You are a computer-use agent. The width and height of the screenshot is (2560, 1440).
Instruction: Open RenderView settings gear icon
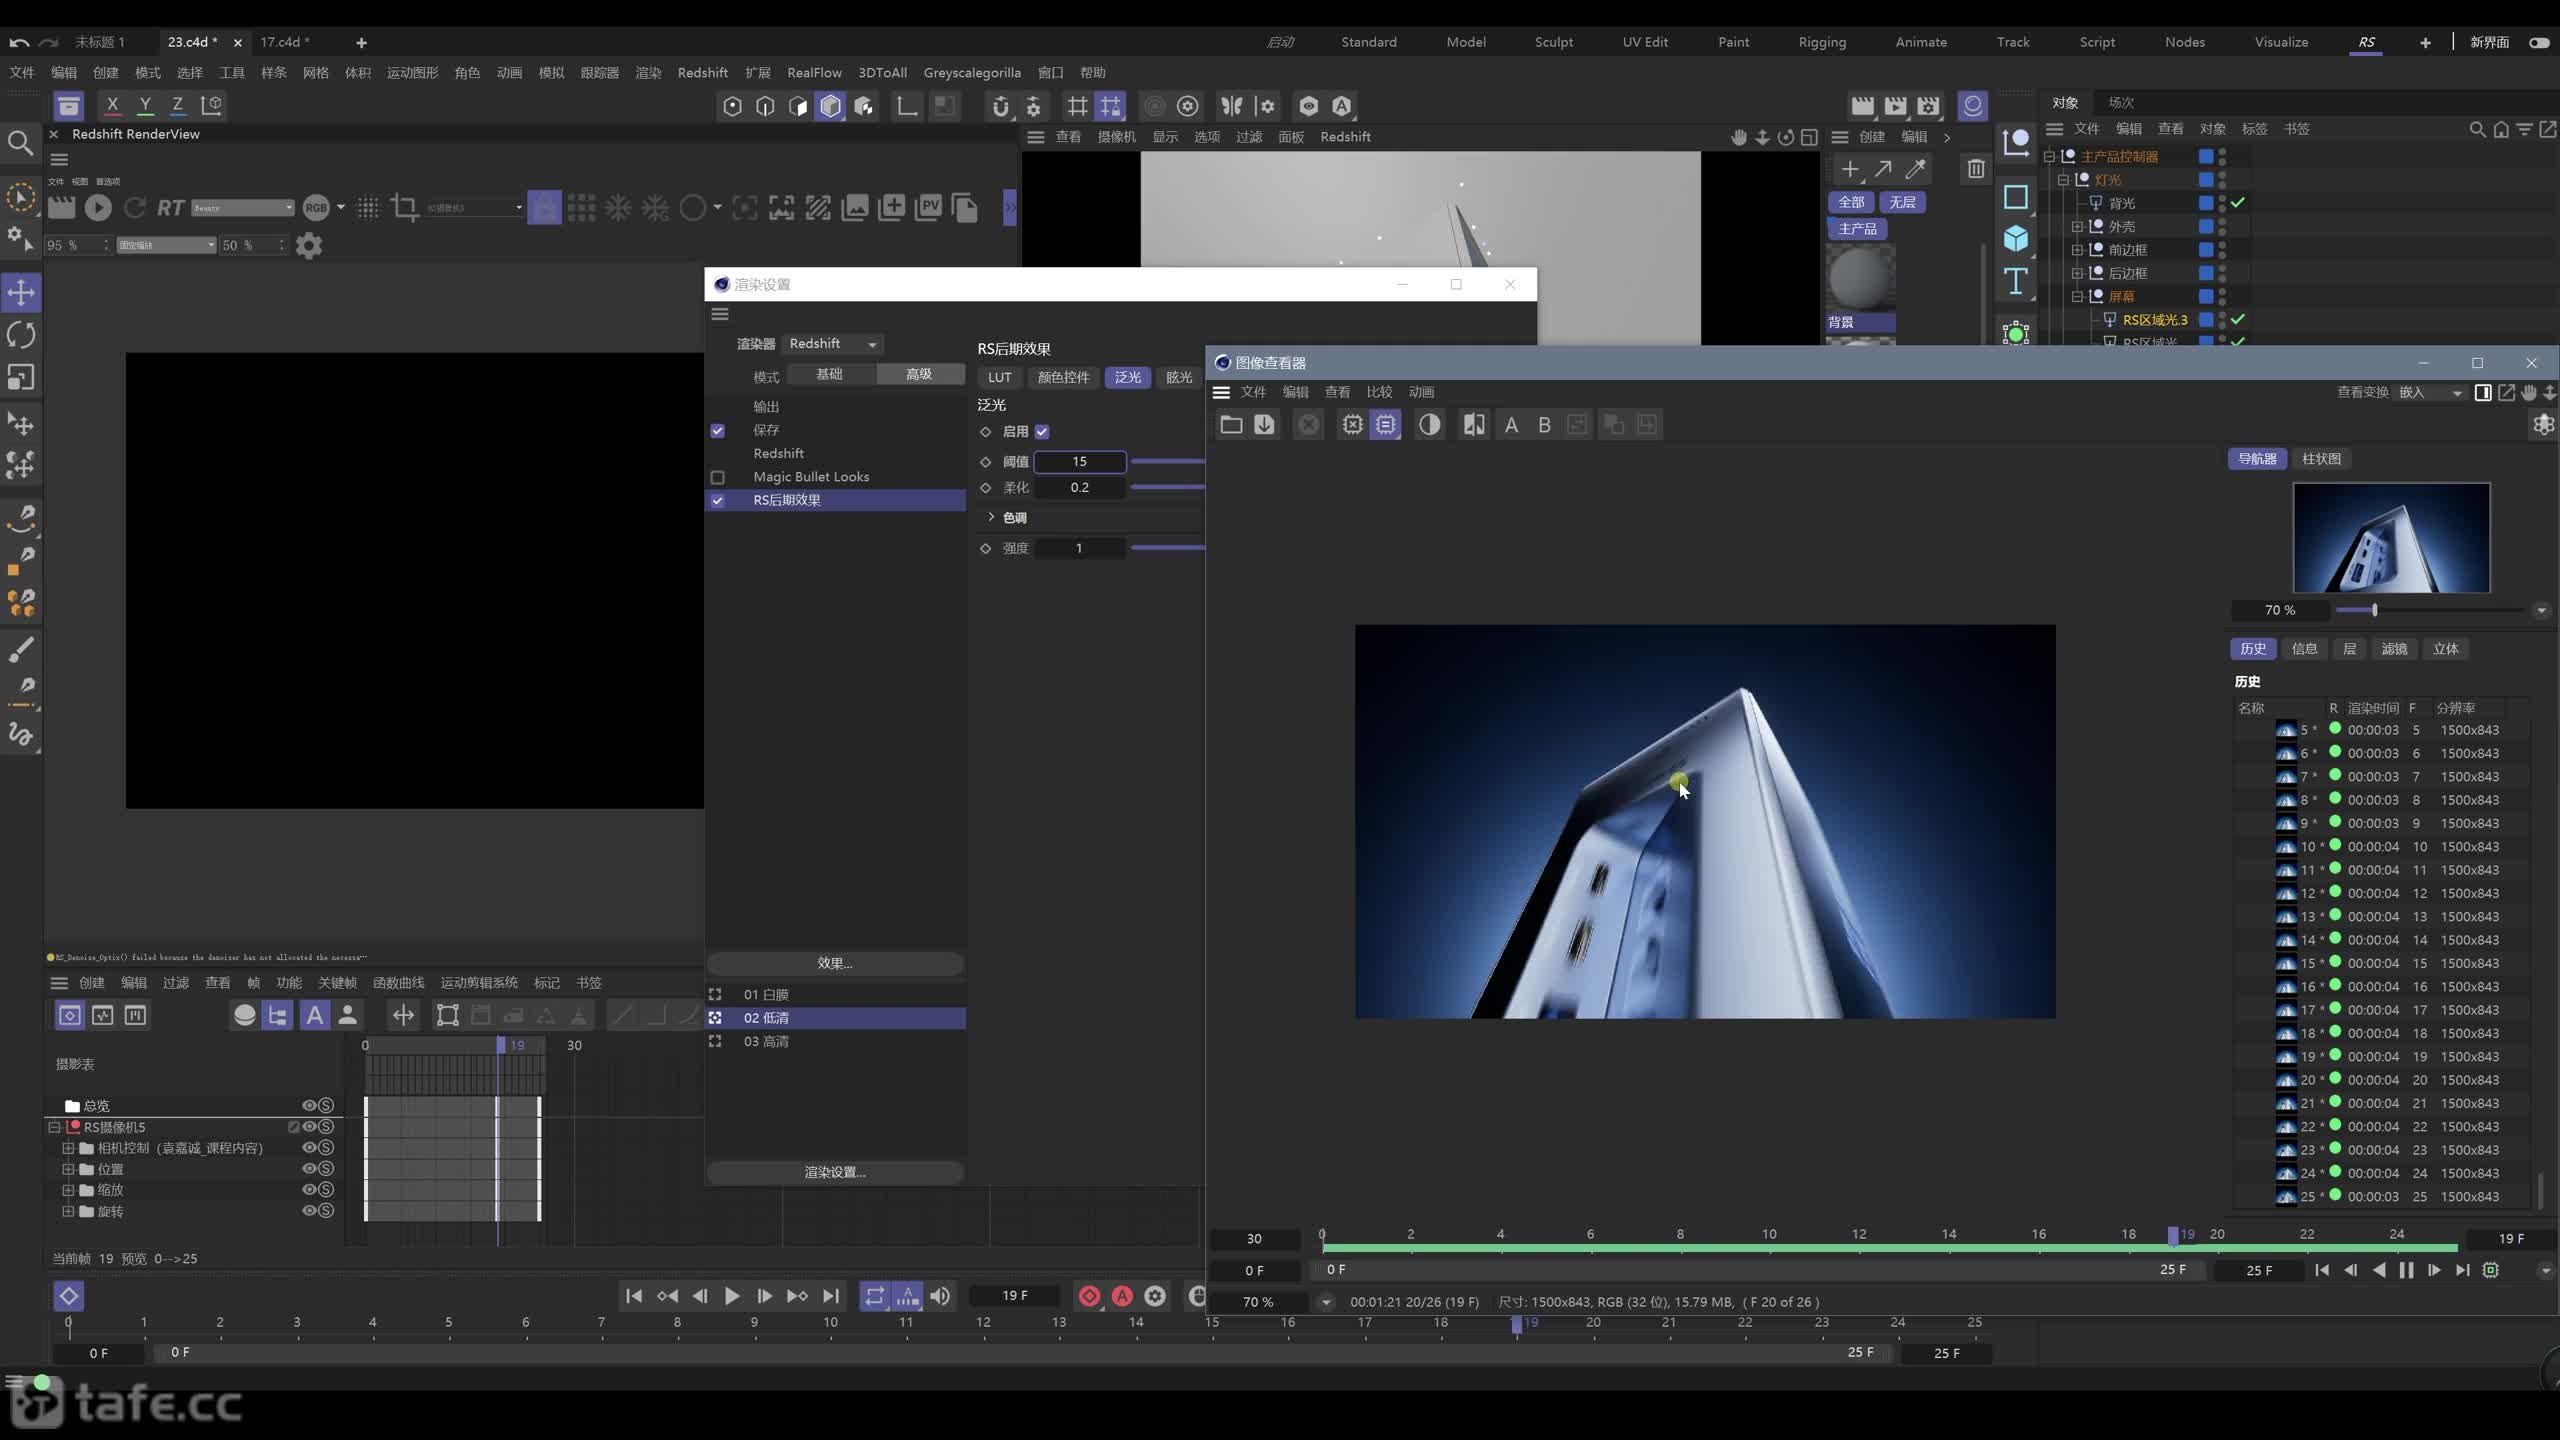click(x=309, y=245)
